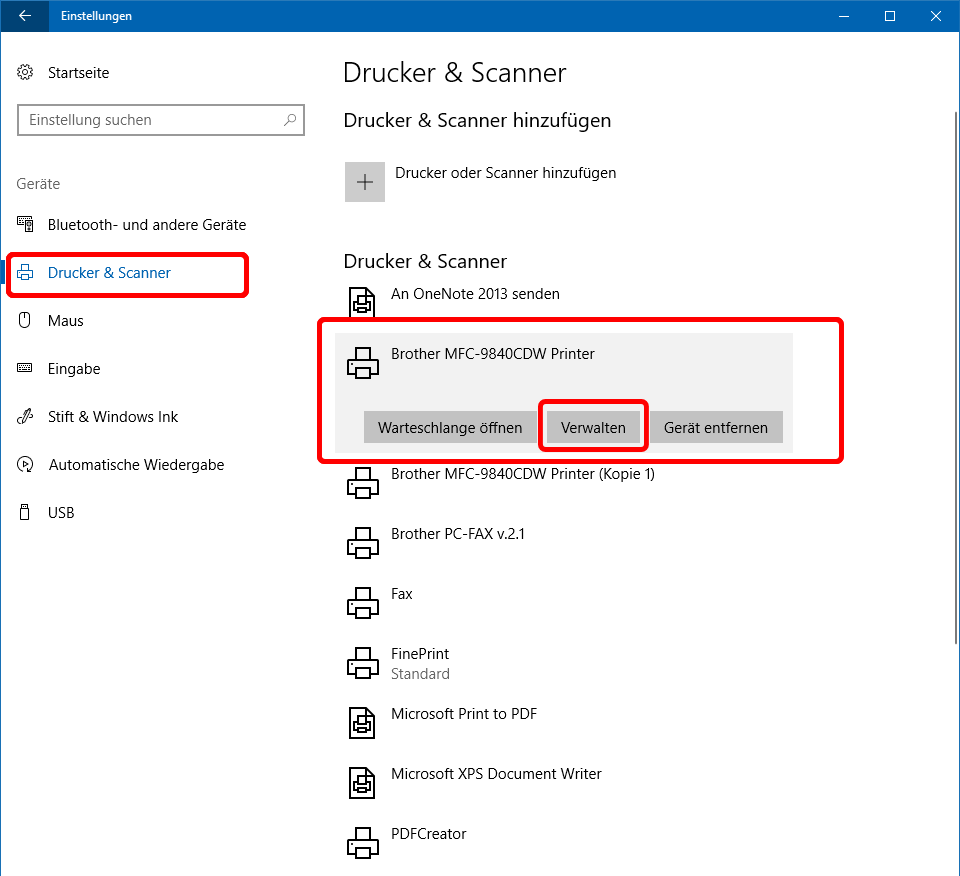Open Startseite via the gear icon
Screen dimensions: 960x876
point(26,73)
